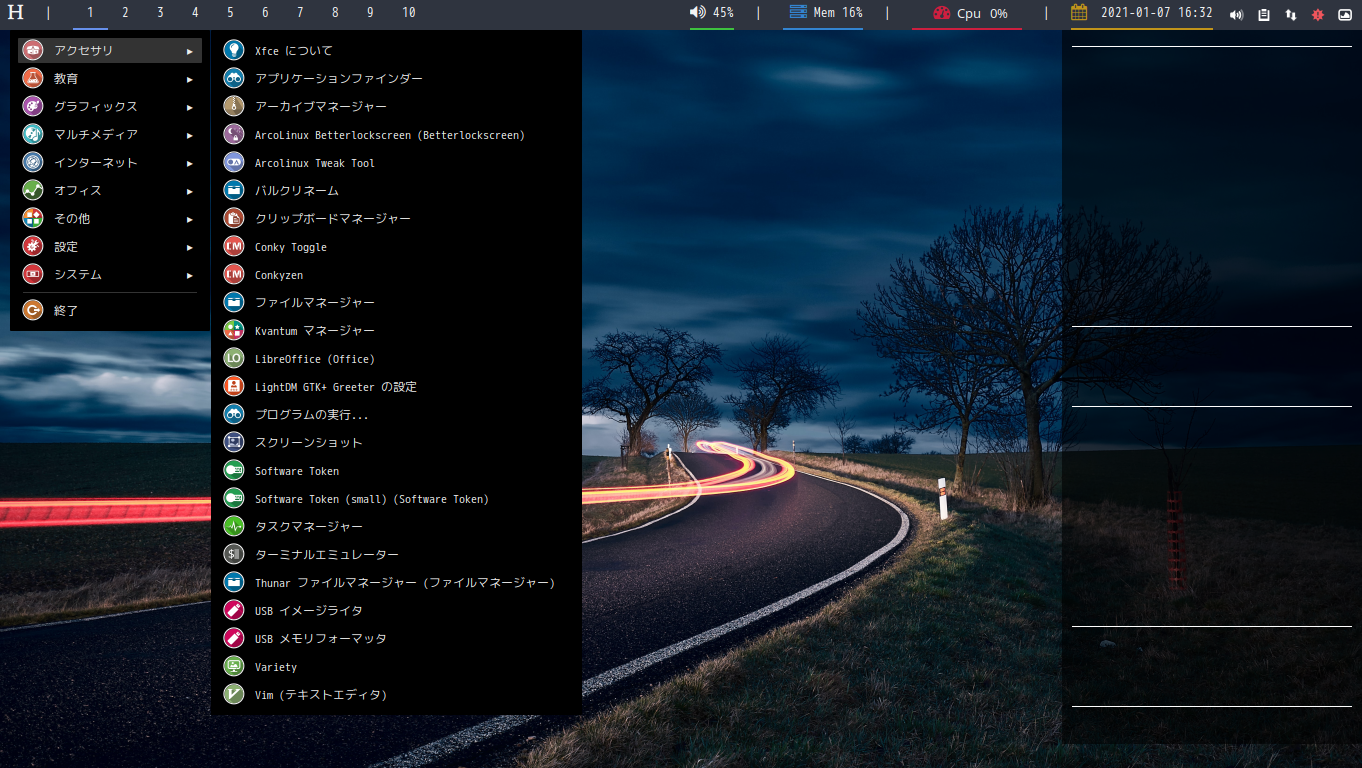Expand the グラフィックス submenu arrow
Screen dimensions: 1362x768
coord(190,107)
